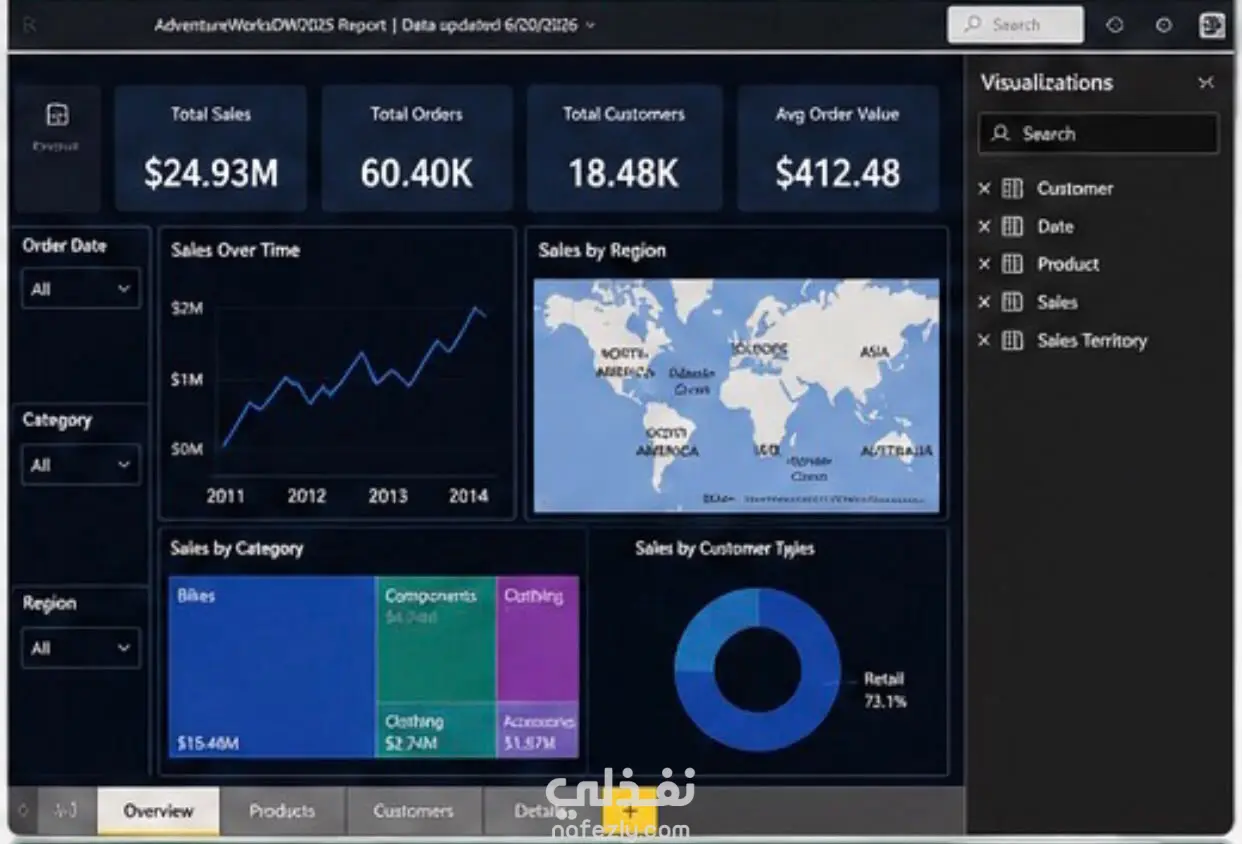Click the page navigation icon left of Overview
Screen dimensions: 1242x844
pyautogui.click(x=65, y=811)
